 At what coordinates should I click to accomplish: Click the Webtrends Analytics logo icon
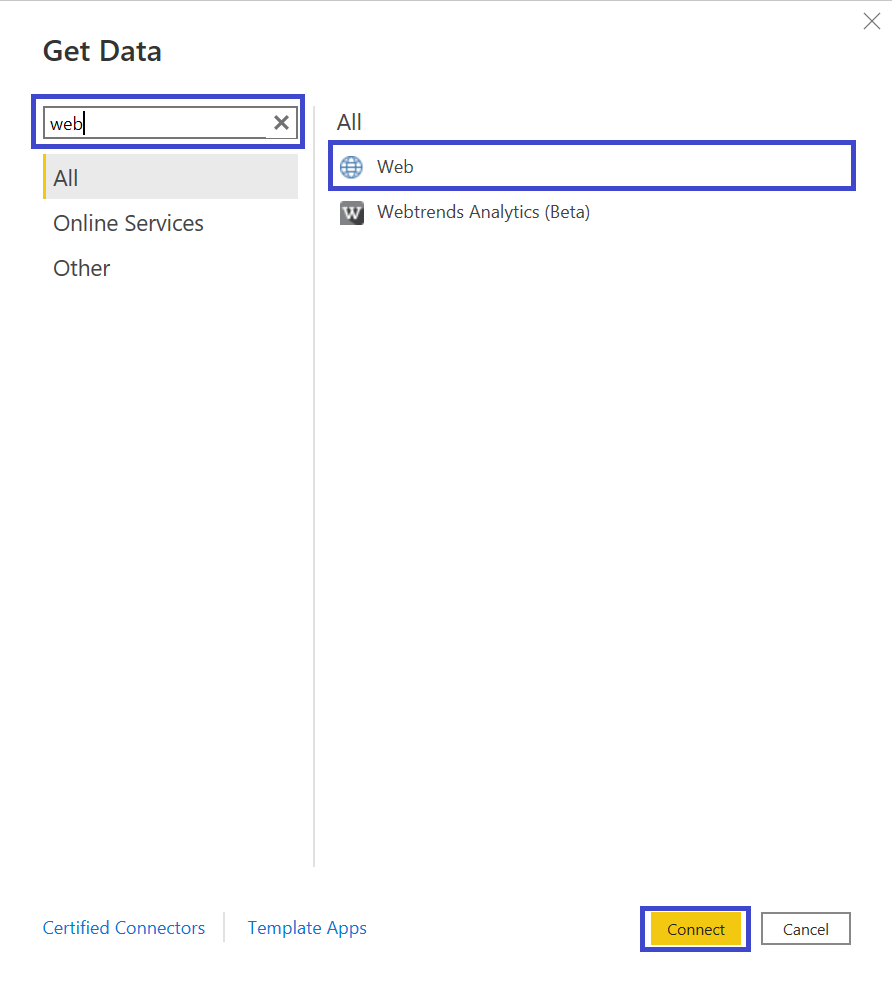click(351, 212)
